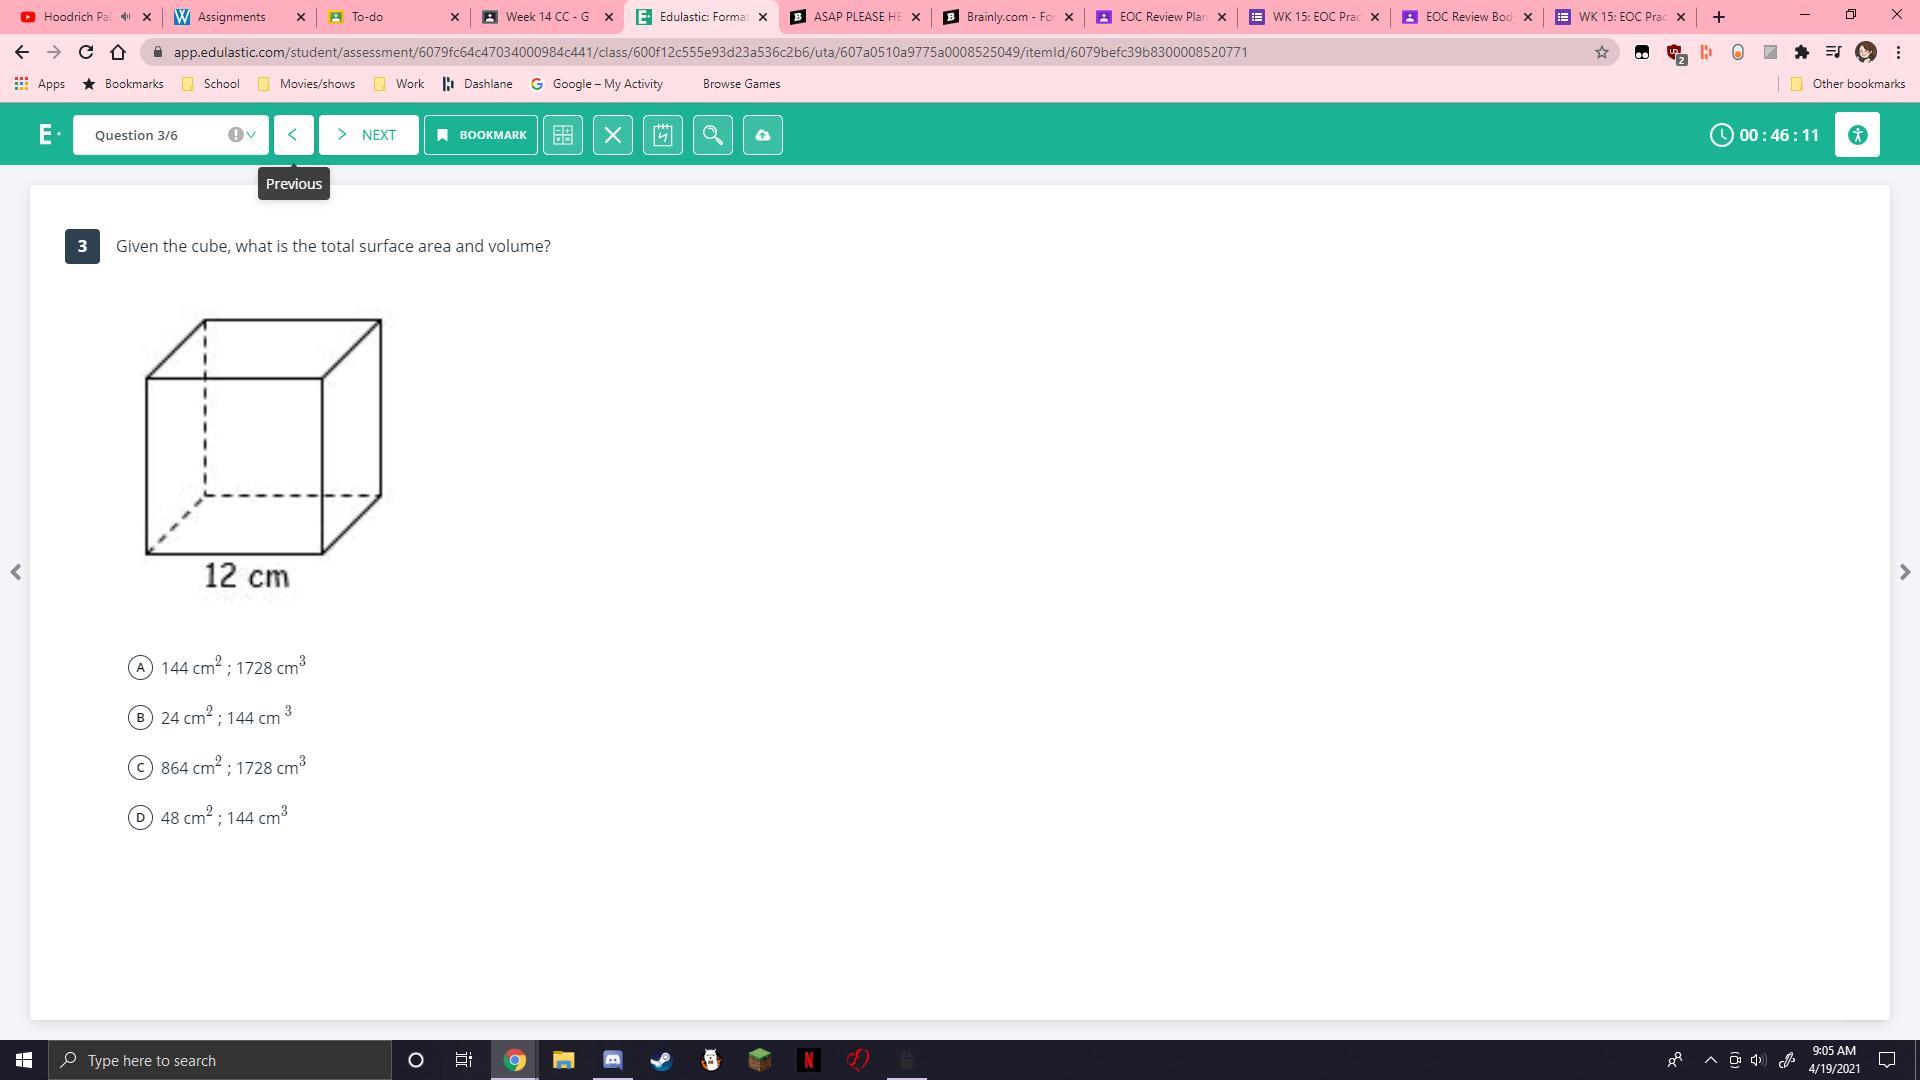Click the right-side next page chevron
Image resolution: width=1920 pixels, height=1080 pixels.
pos(1904,572)
